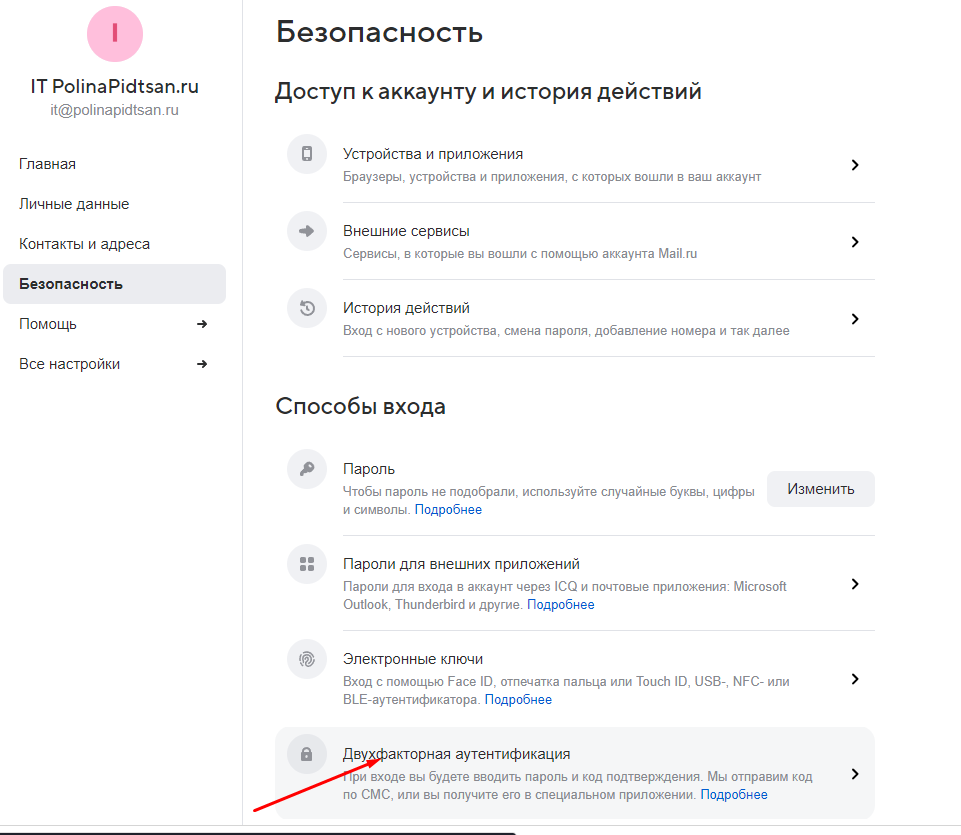The image size is (961, 835).
Task: Click the arrow icon beside Внешние сервисы
Action: tap(307, 231)
